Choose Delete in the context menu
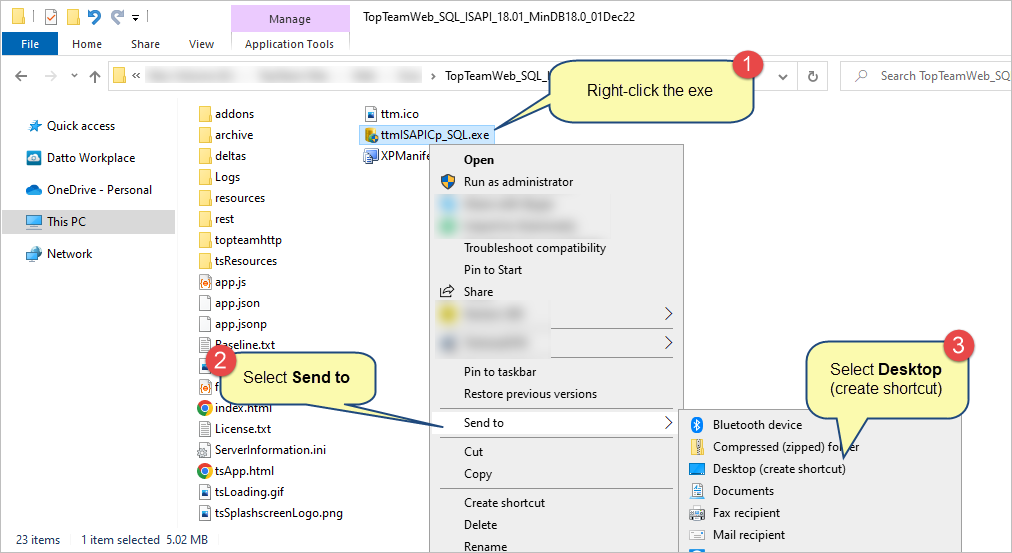The width and height of the screenshot is (1012, 553). tap(480, 525)
